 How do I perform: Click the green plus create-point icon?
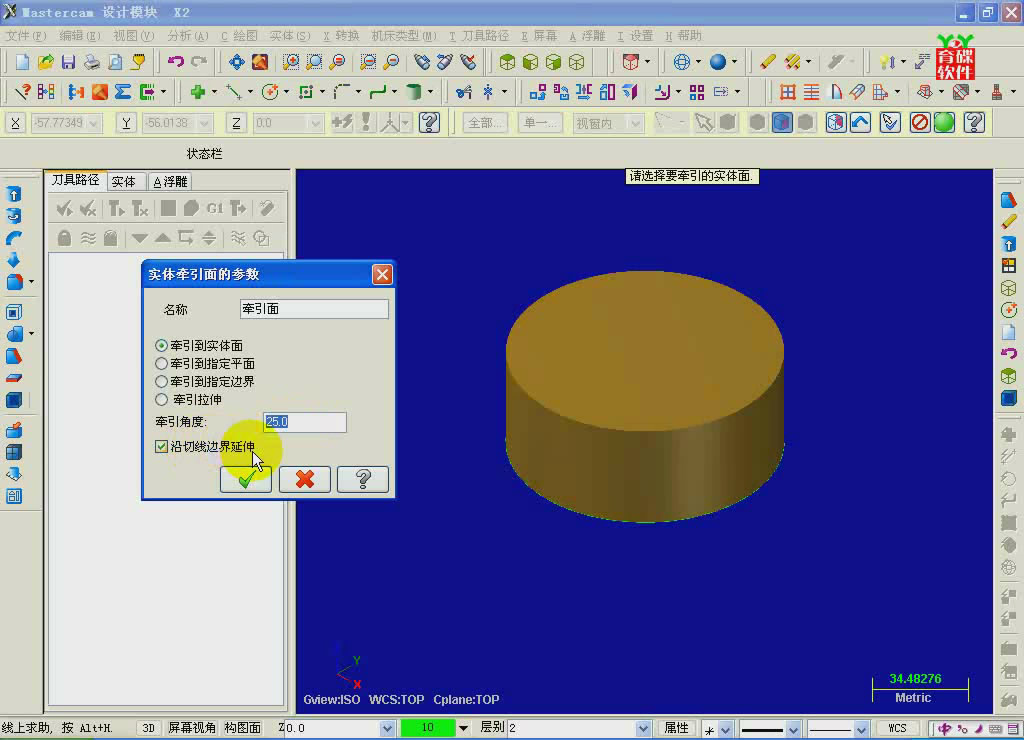[x=197, y=92]
